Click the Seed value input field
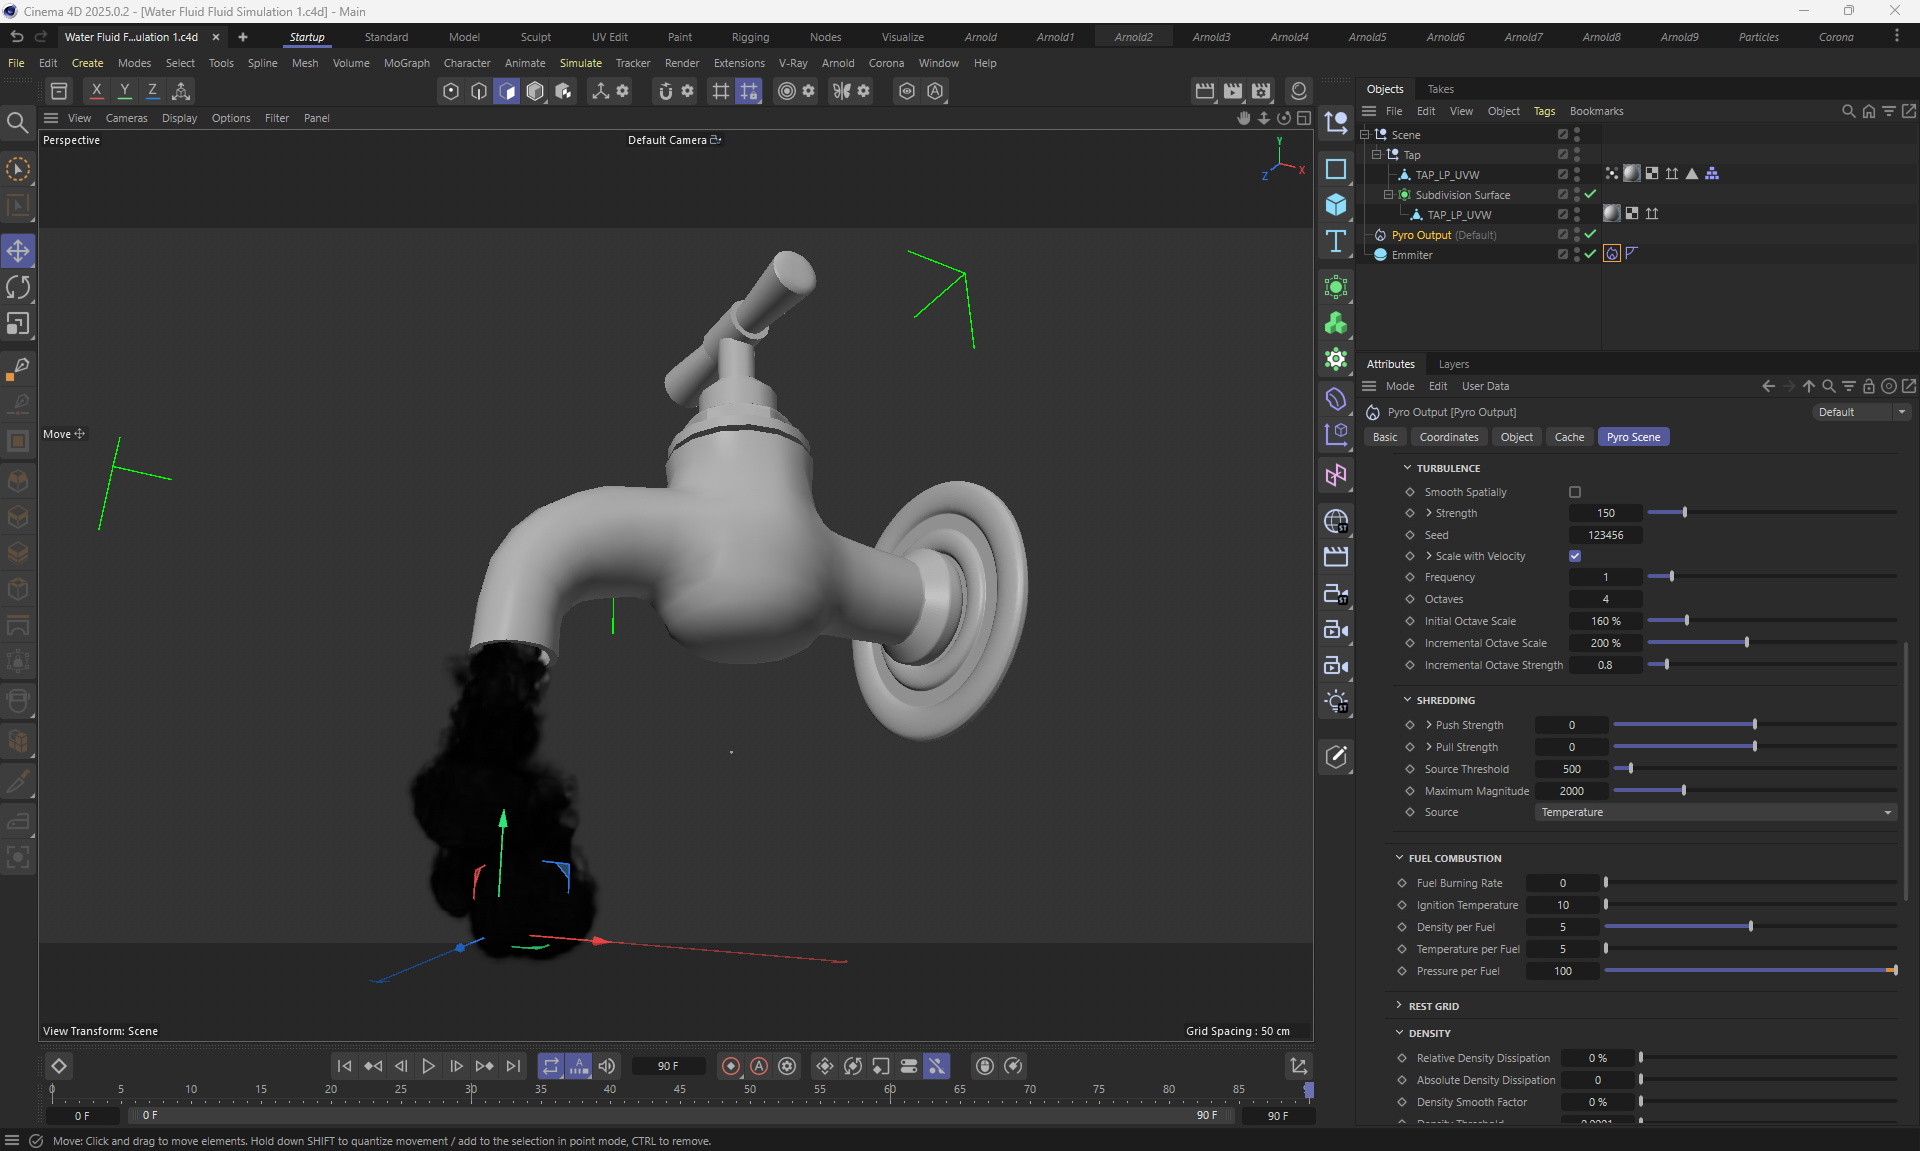The width and height of the screenshot is (1920, 1151). [1605, 535]
